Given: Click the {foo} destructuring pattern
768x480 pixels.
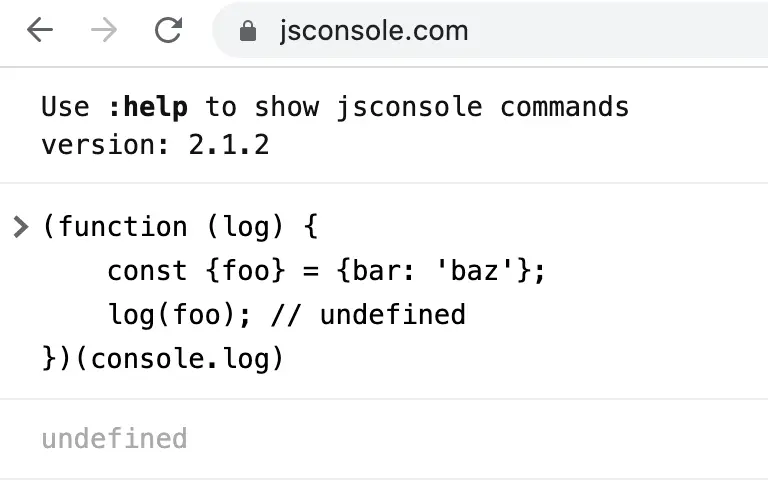Looking at the screenshot, I should click(245, 271).
